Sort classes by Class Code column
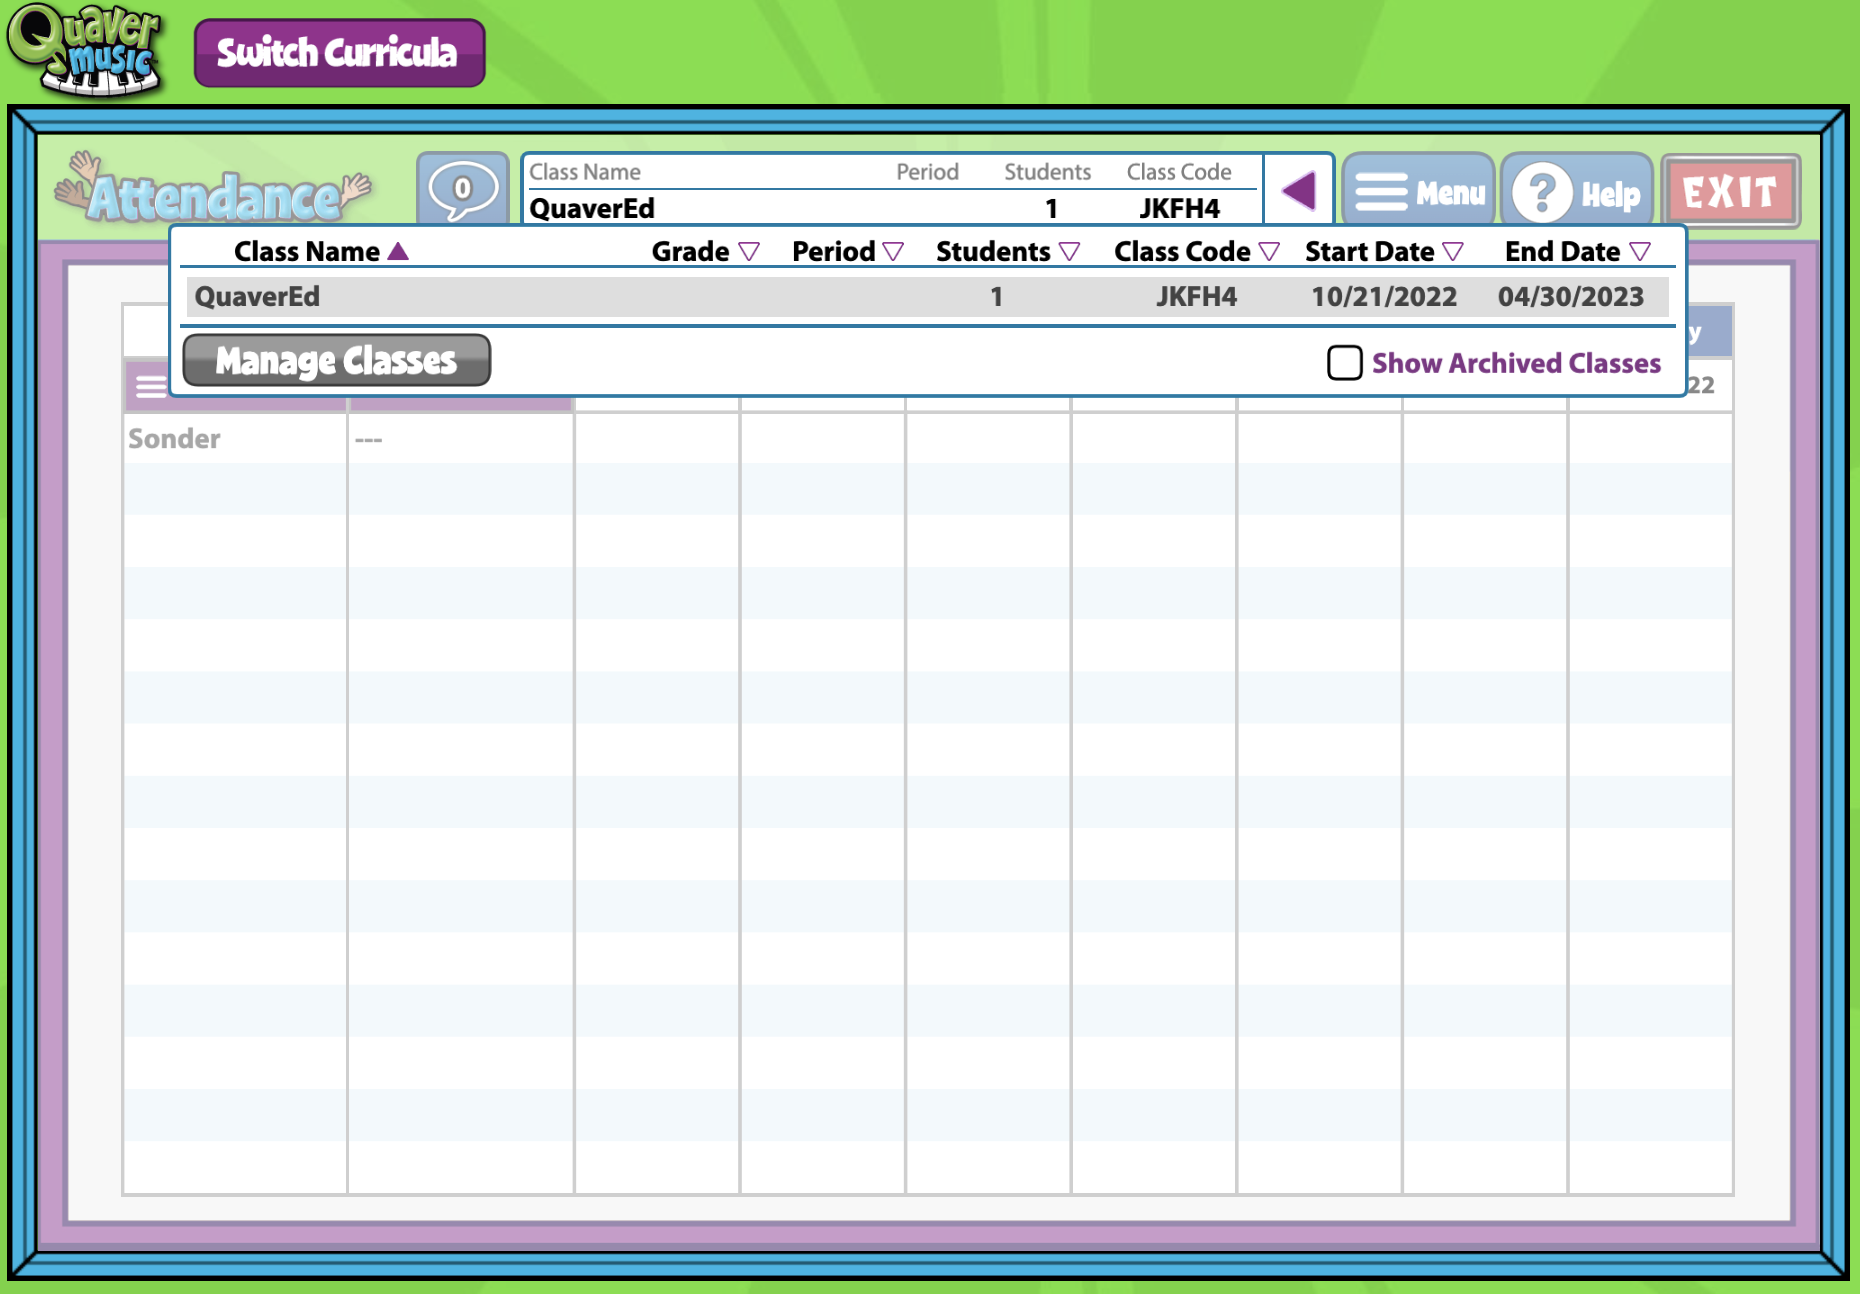This screenshot has width=1860, height=1294. (x=1197, y=251)
